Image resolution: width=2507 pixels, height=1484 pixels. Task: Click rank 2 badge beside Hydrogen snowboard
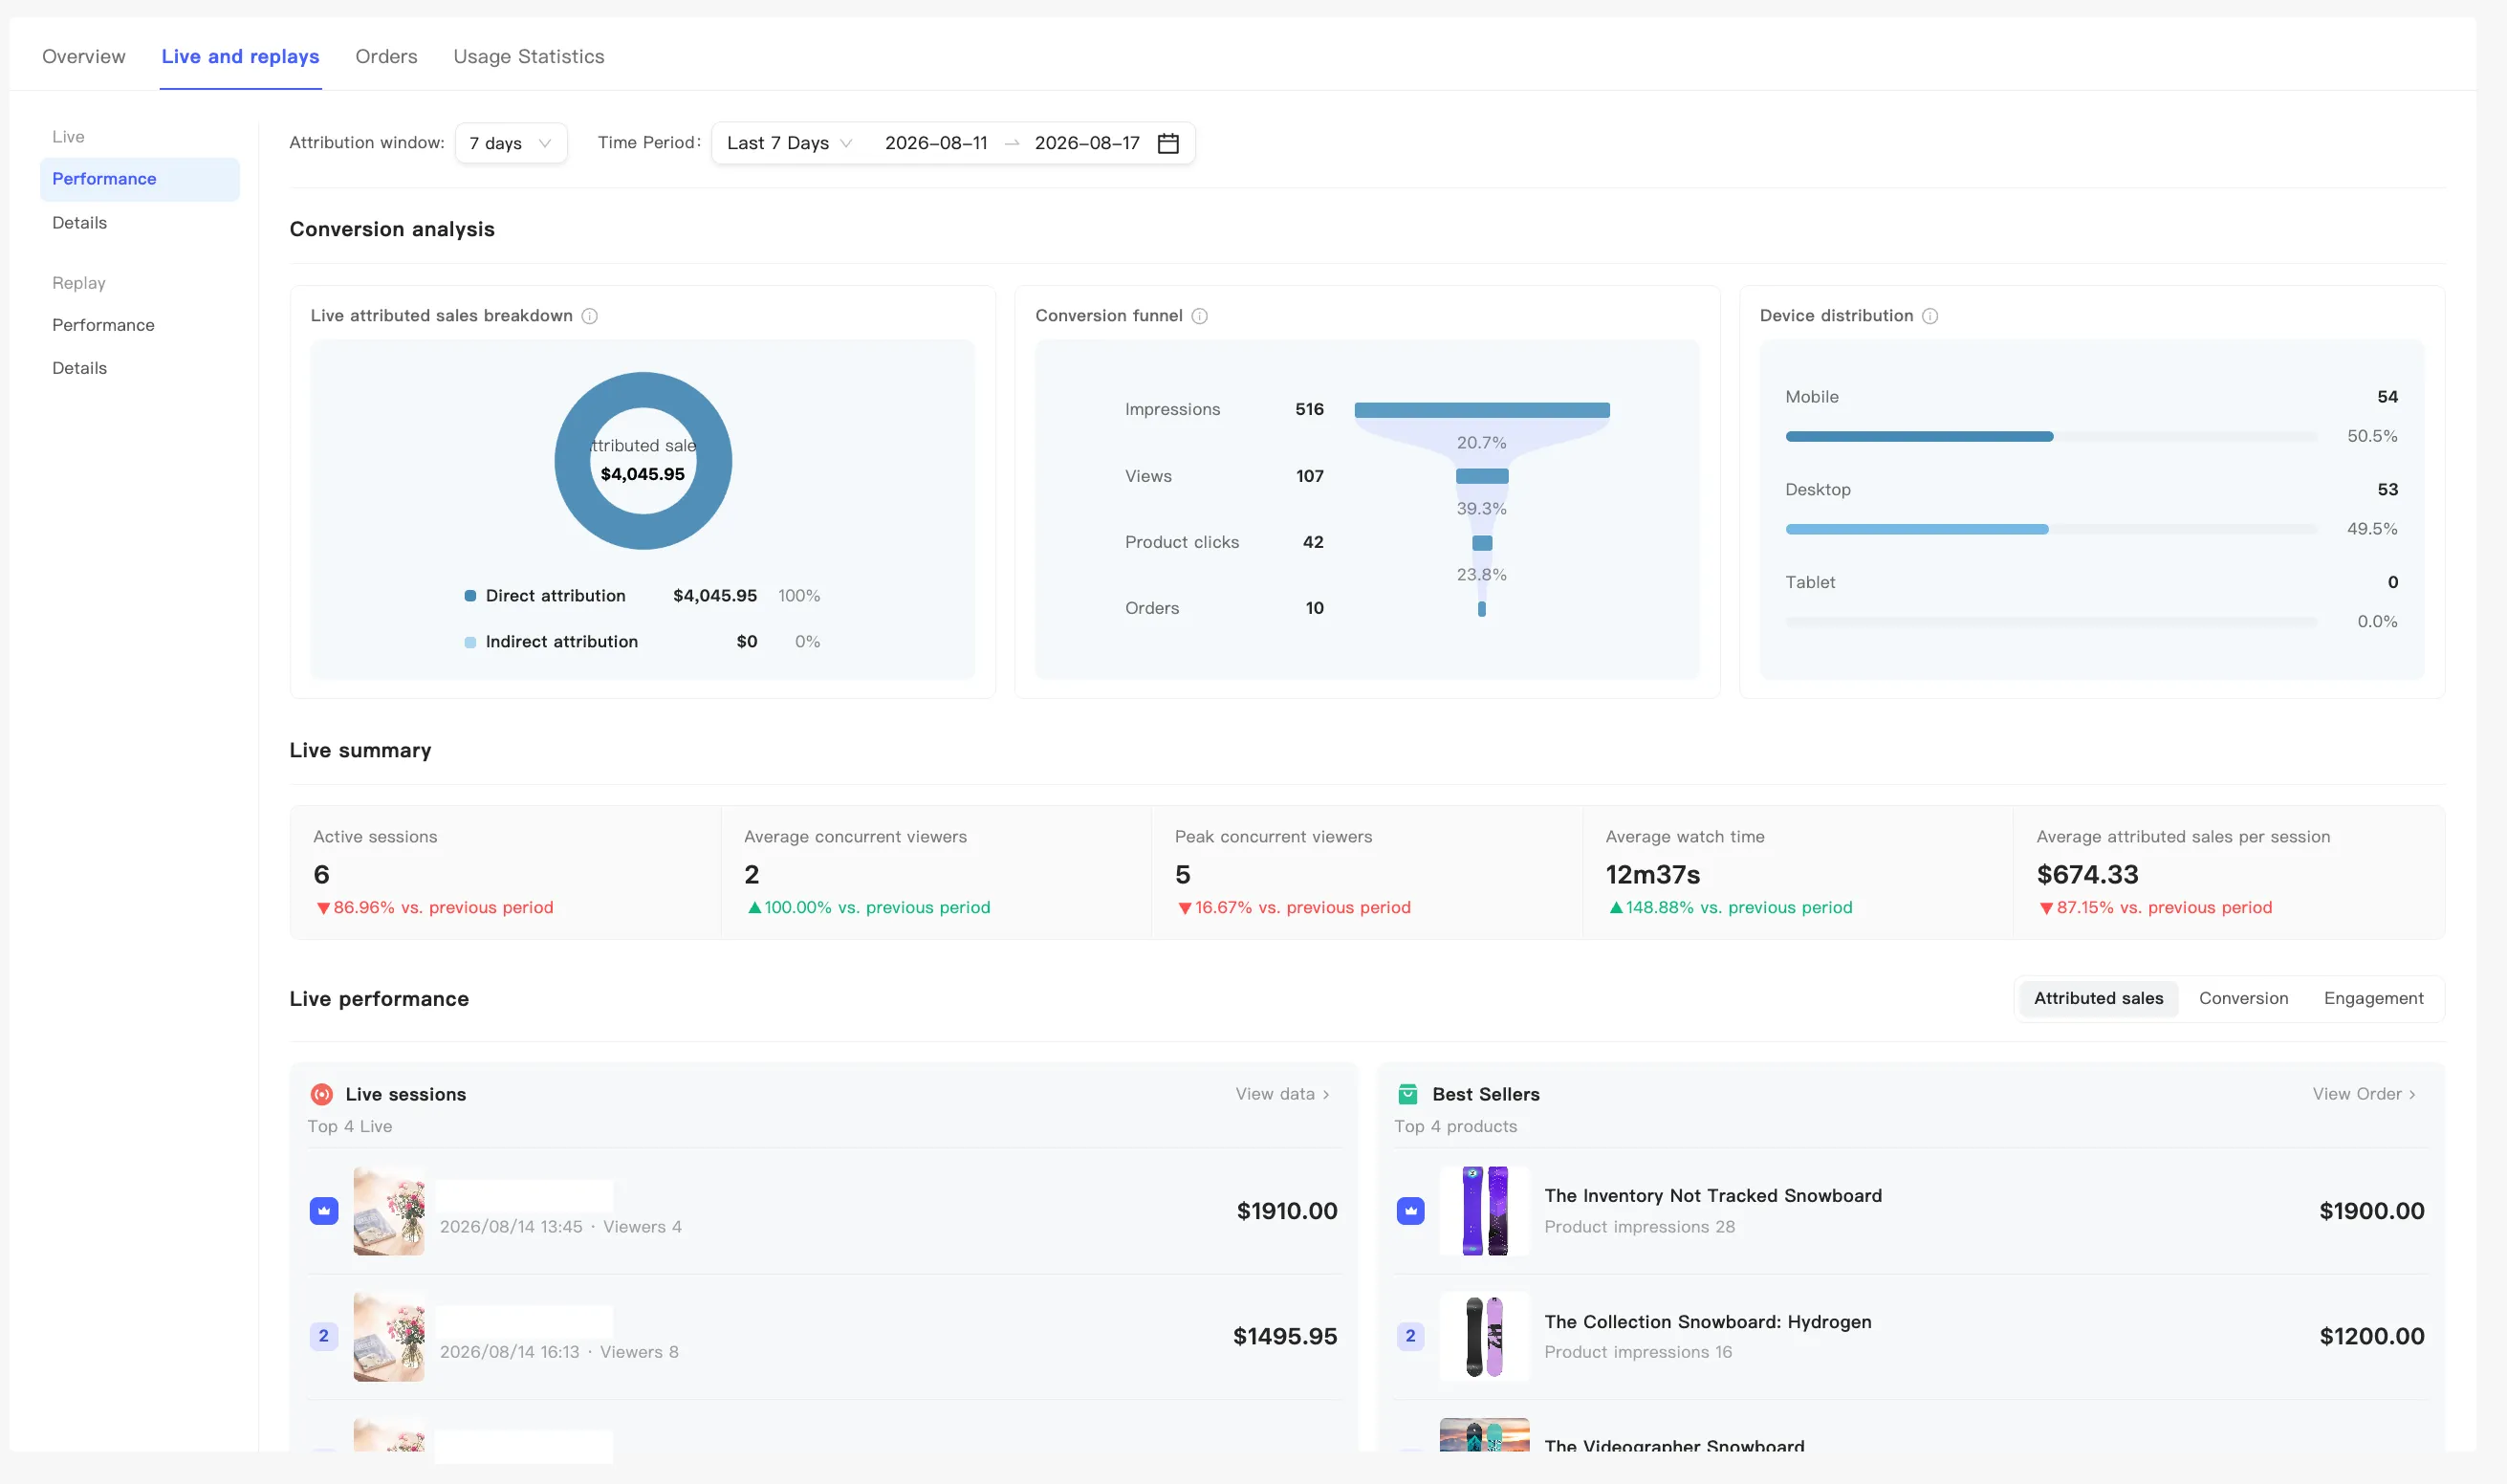pyautogui.click(x=1411, y=1336)
